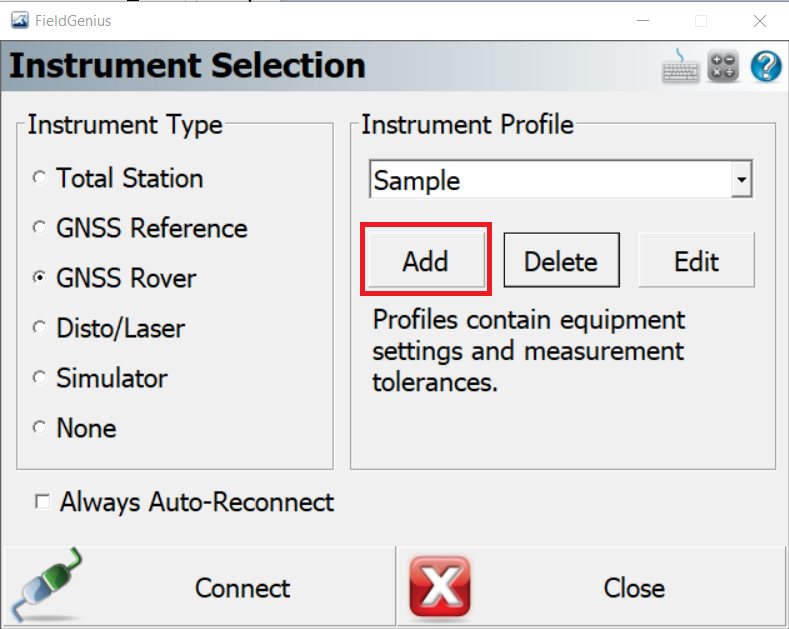Delete the selected instrument profile
This screenshot has width=789, height=629.
(562, 260)
